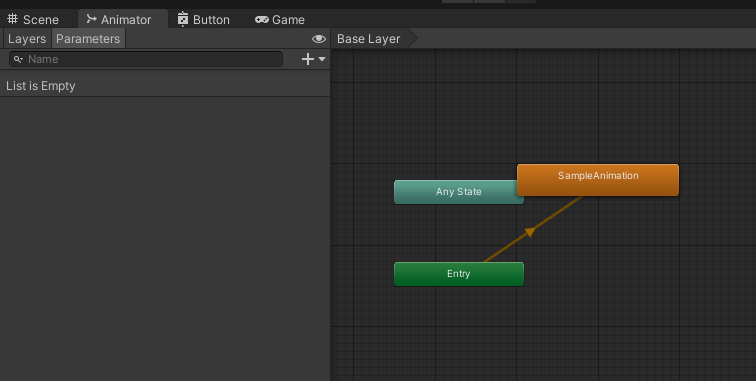Switch to the Game tab
The height and width of the screenshot is (381, 756).
click(280, 19)
